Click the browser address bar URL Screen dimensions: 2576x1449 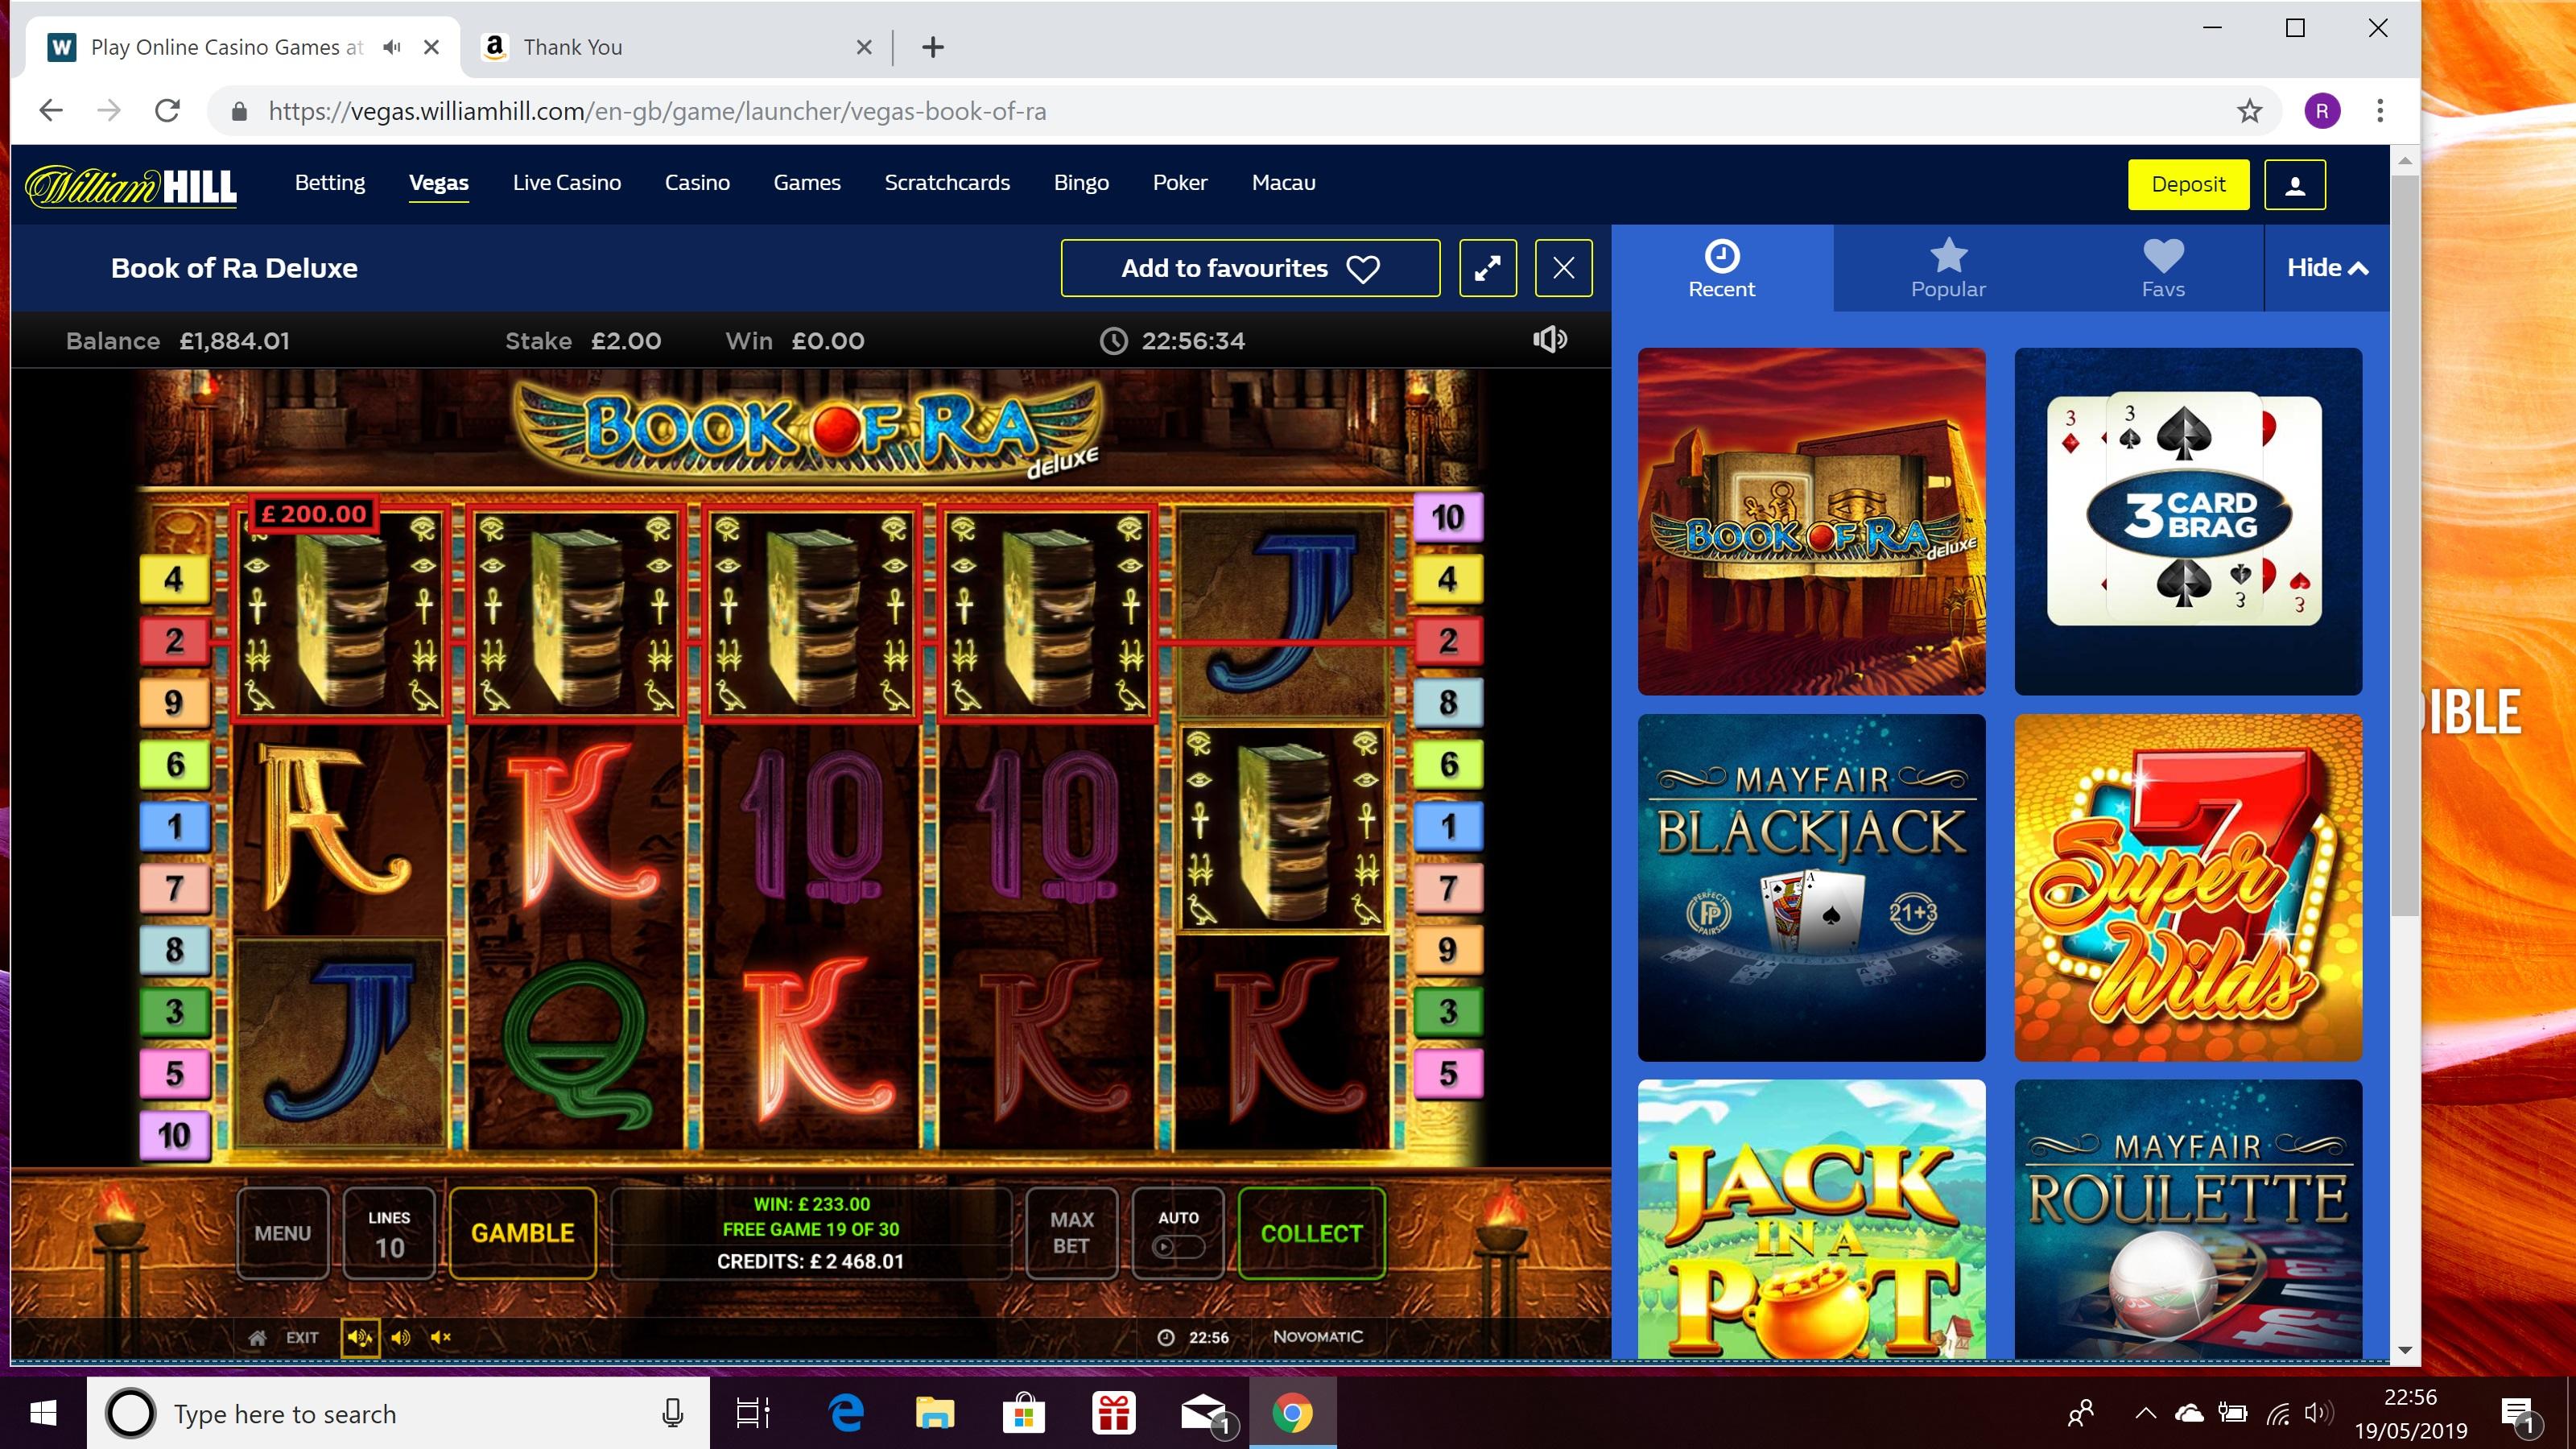click(x=657, y=111)
